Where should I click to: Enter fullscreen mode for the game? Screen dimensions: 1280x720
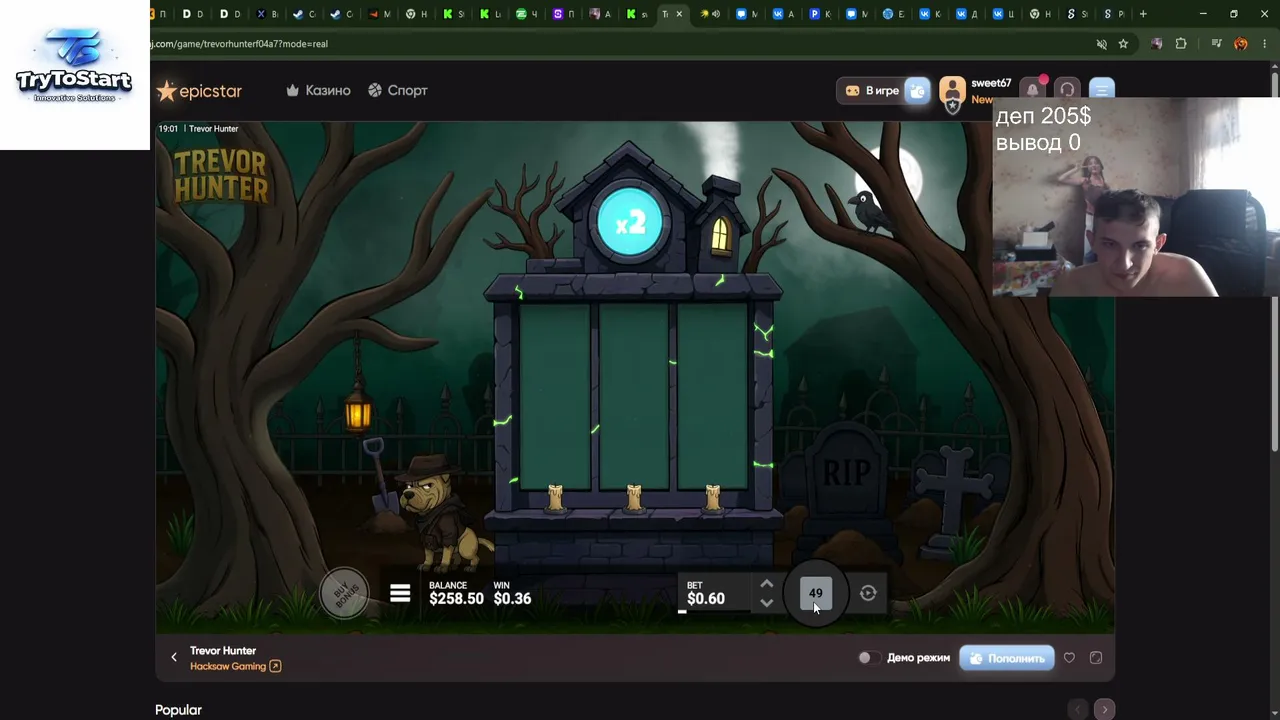click(x=1096, y=658)
